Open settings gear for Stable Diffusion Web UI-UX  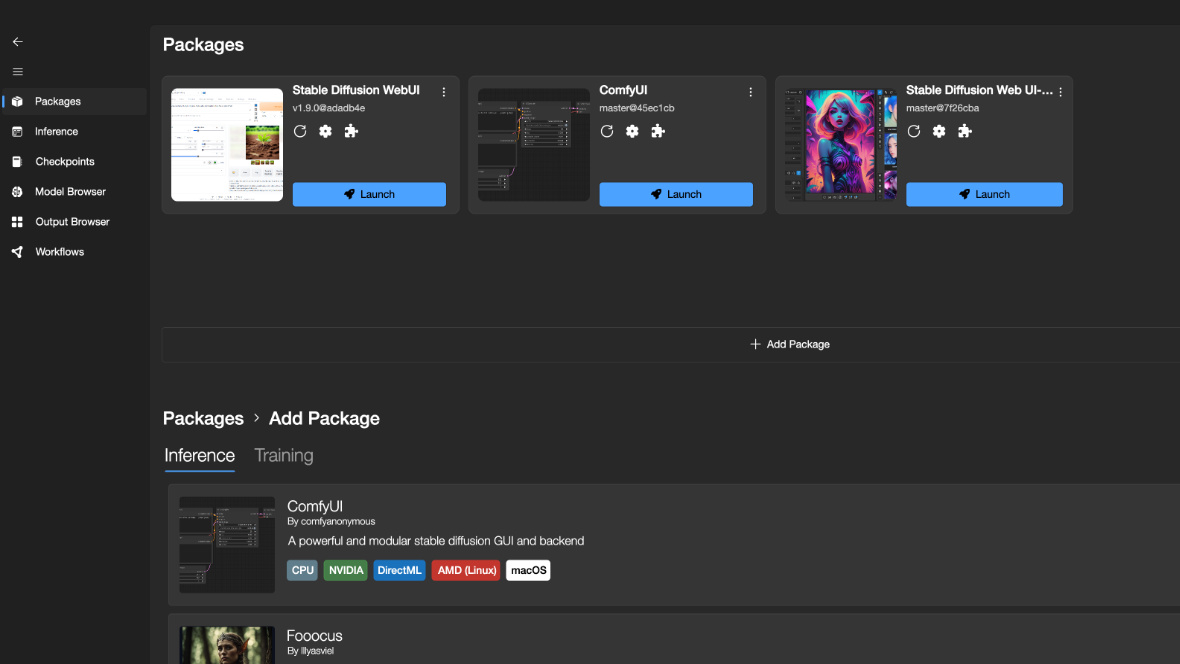click(x=939, y=131)
